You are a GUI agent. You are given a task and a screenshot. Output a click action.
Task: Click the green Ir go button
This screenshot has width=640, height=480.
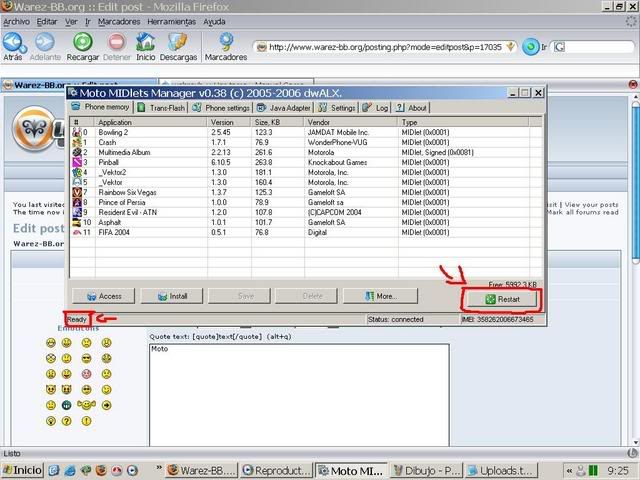click(x=531, y=47)
